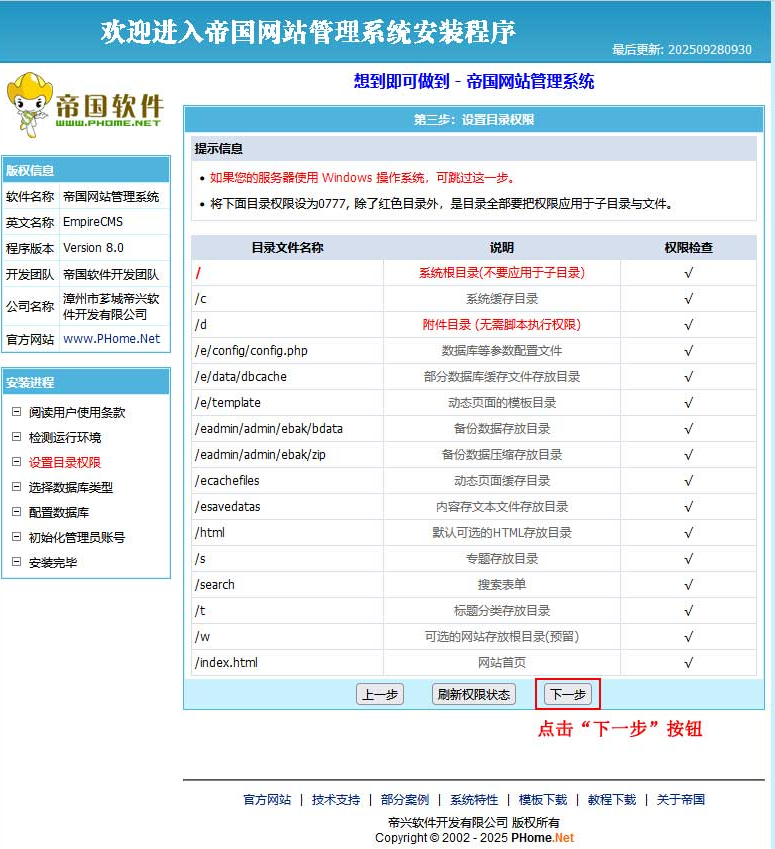Select 初始化管理员账号 step text
The width and height of the screenshot is (775, 849).
pyautogui.click(x=77, y=537)
